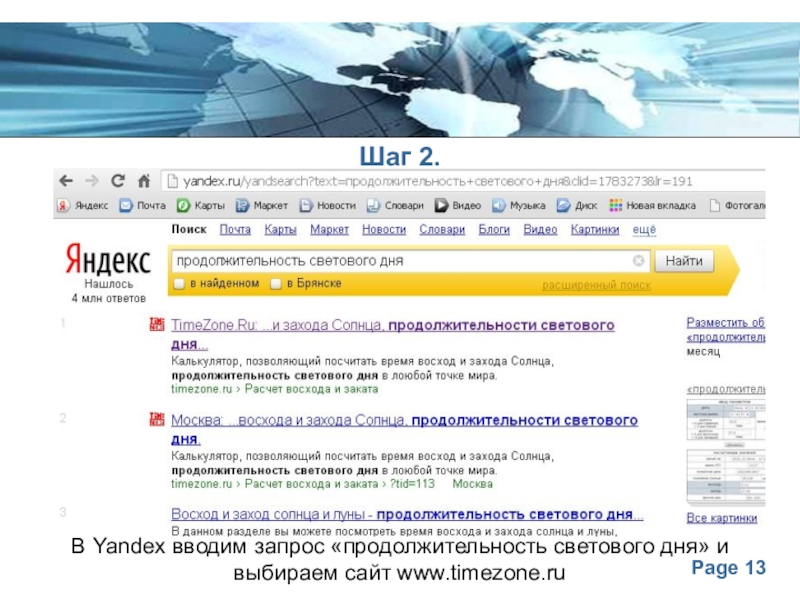
Task: Open the 'Все картинки' link
Action: (721, 518)
